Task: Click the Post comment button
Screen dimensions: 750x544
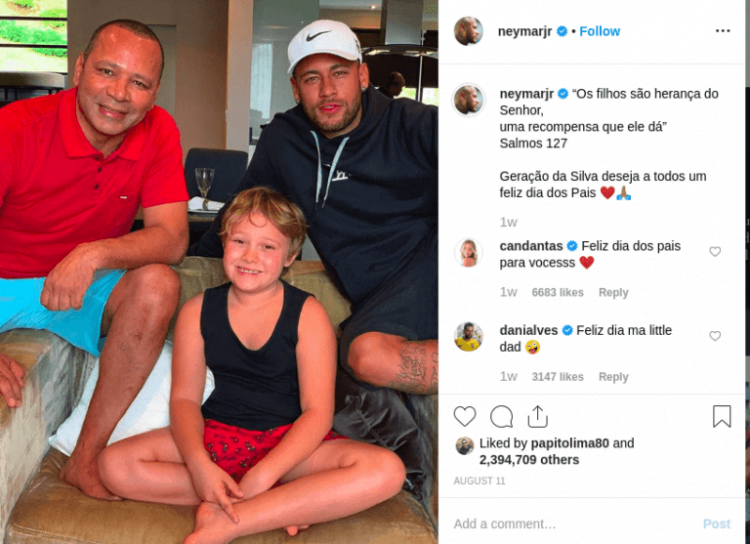Action: click(x=717, y=524)
